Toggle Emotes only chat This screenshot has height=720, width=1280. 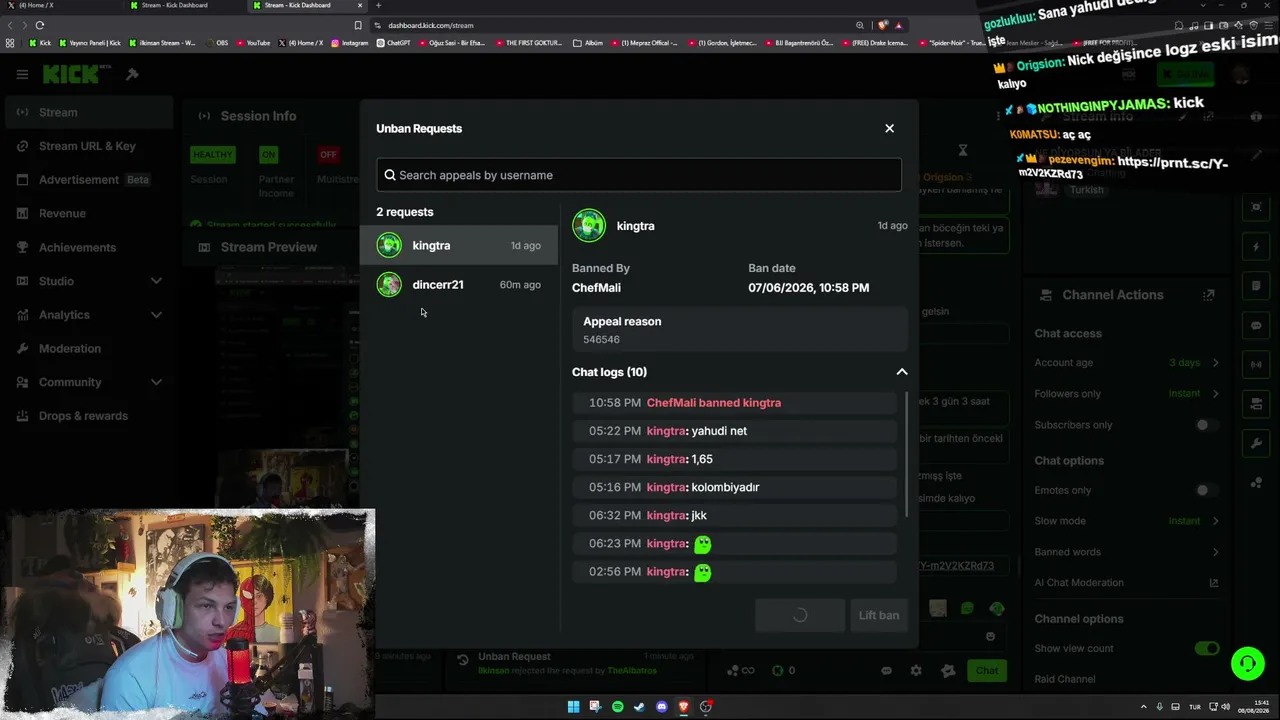pyautogui.click(x=1207, y=490)
